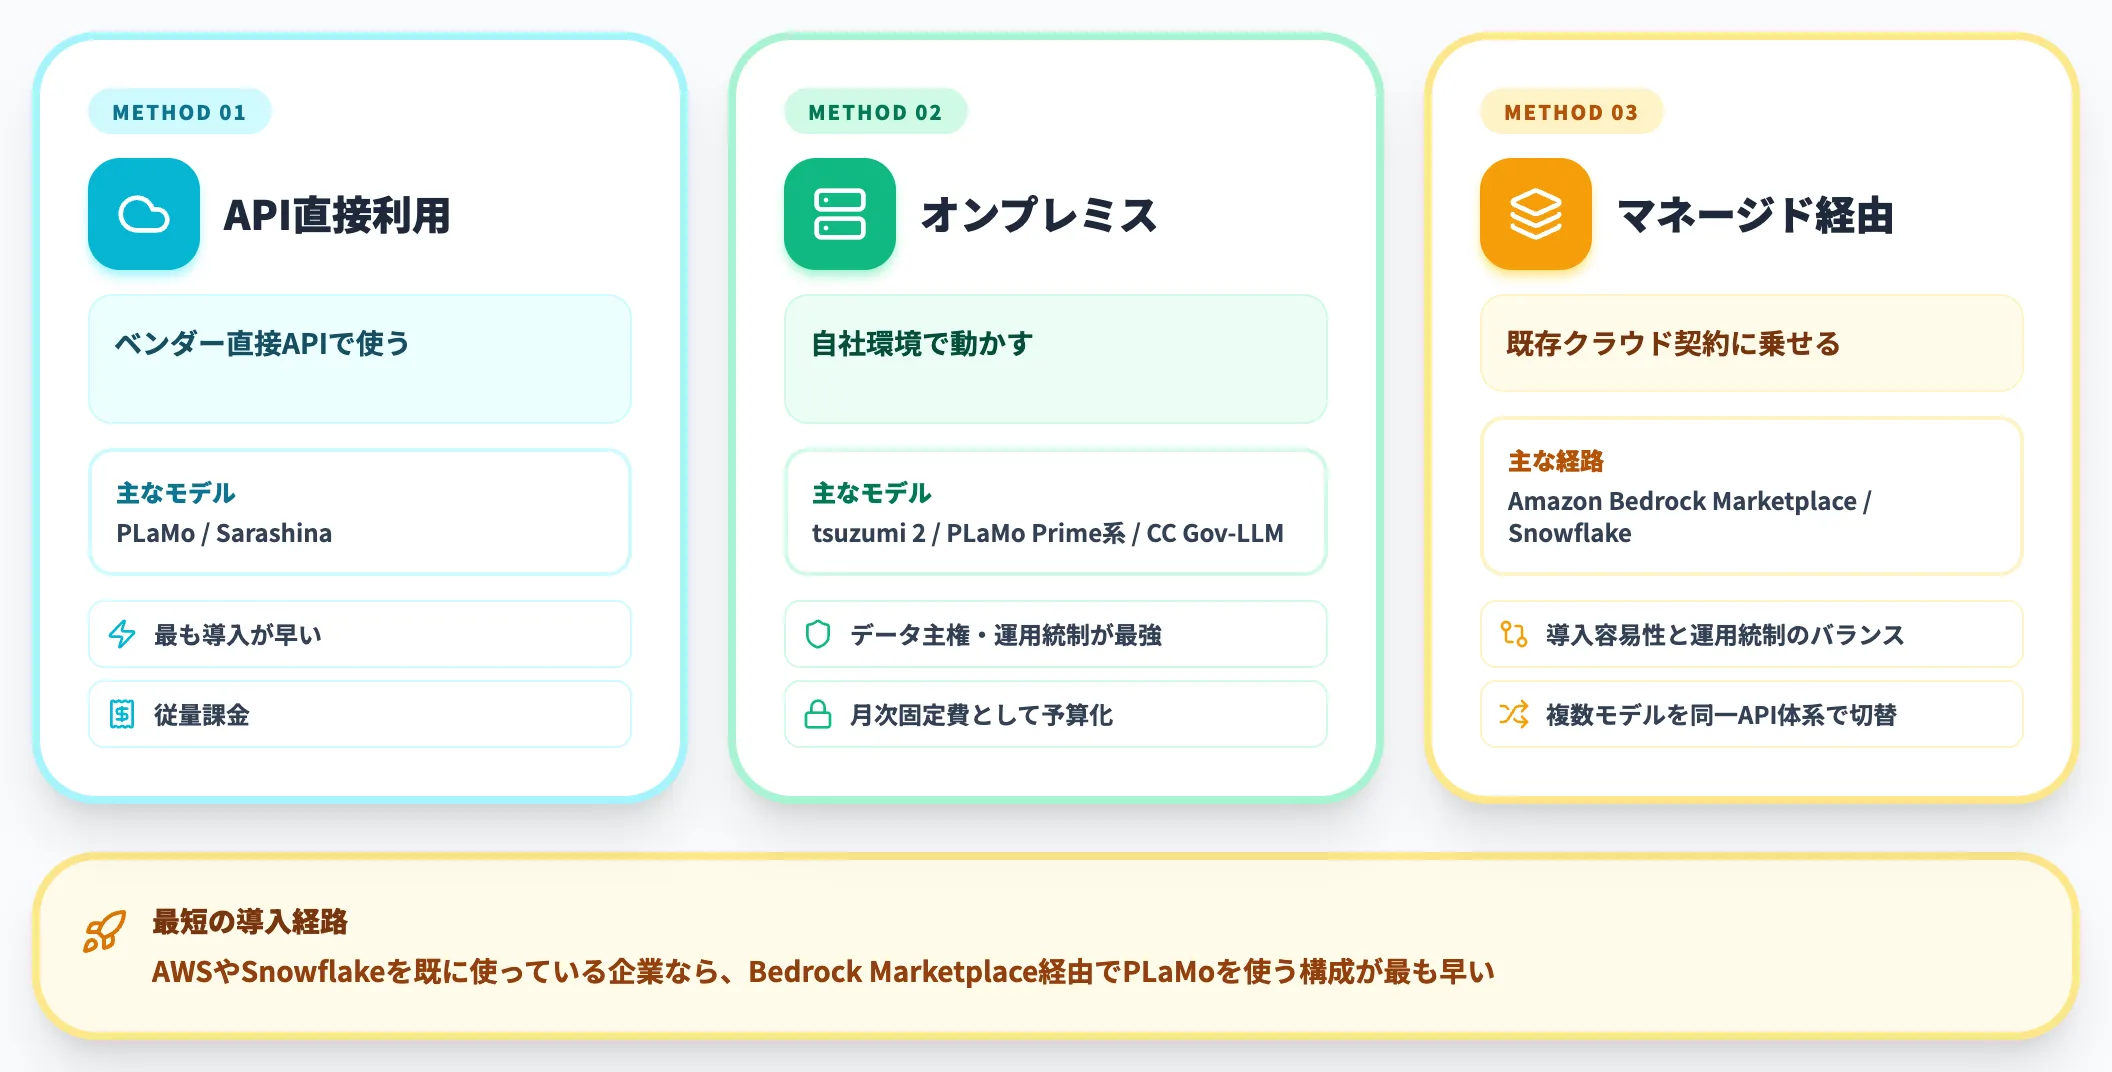Viewport: 2112px width, 1072px height.
Task: Click the データ主権・運用統制が最強 feature text
Action: (x=1006, y=635)
